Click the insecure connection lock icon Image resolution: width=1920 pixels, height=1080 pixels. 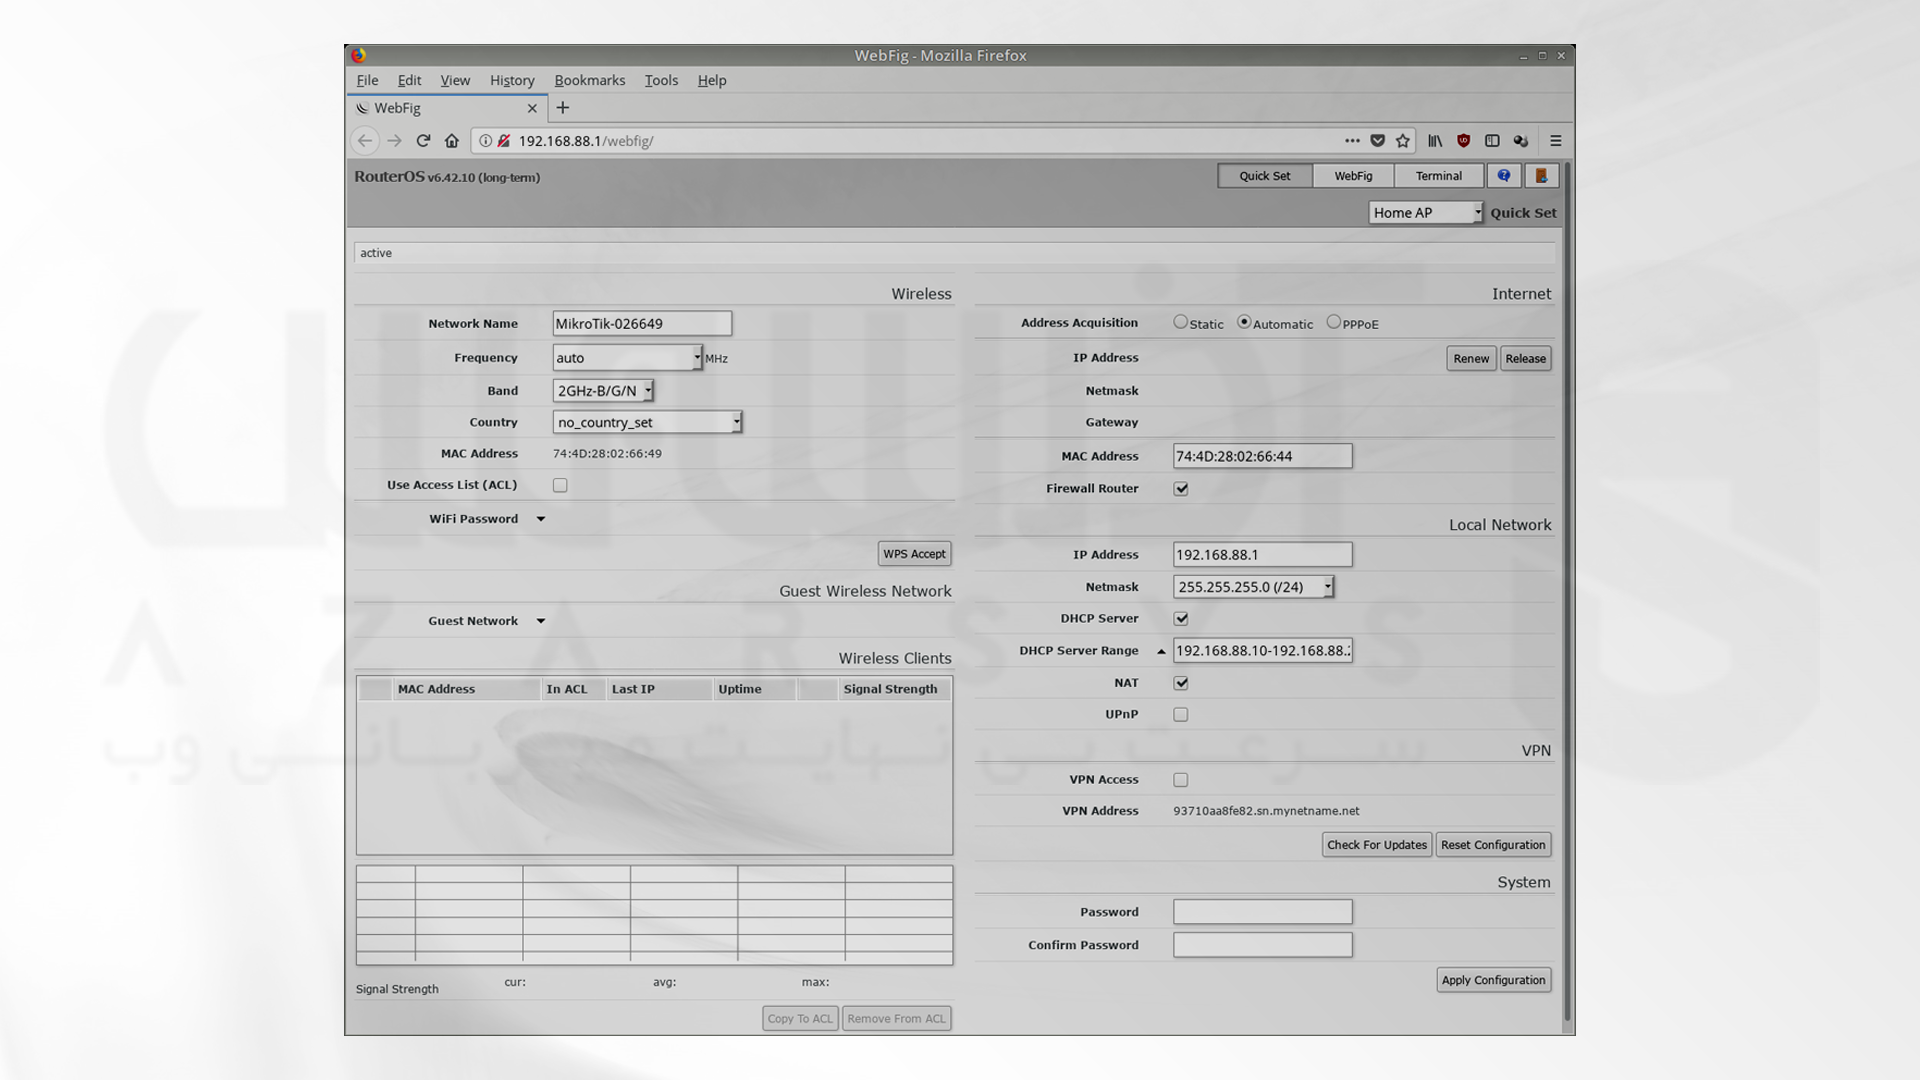(x=504, y=141)
